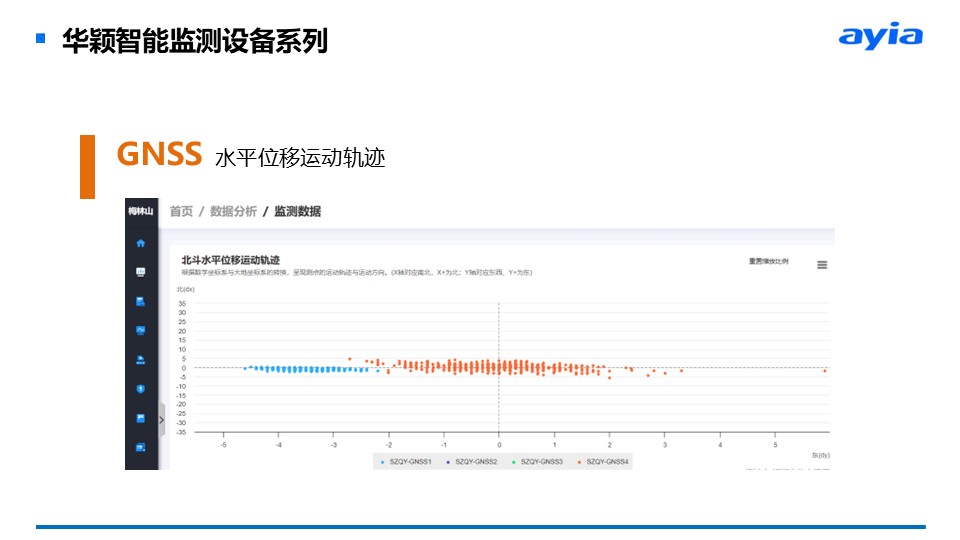Viewport: 960px width, 540px height.
Task: Select the 监测数据 breadcrumb item
Action: point(298,211)
